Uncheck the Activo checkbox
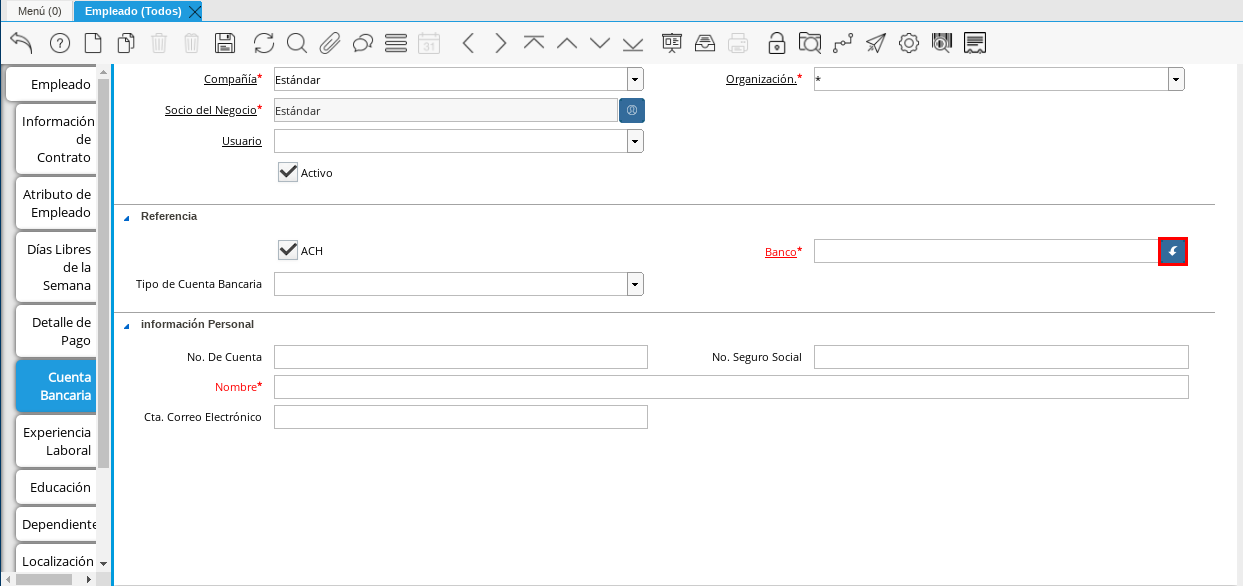This screenshot has height=586, width=1243. click(x=289, y=172)
